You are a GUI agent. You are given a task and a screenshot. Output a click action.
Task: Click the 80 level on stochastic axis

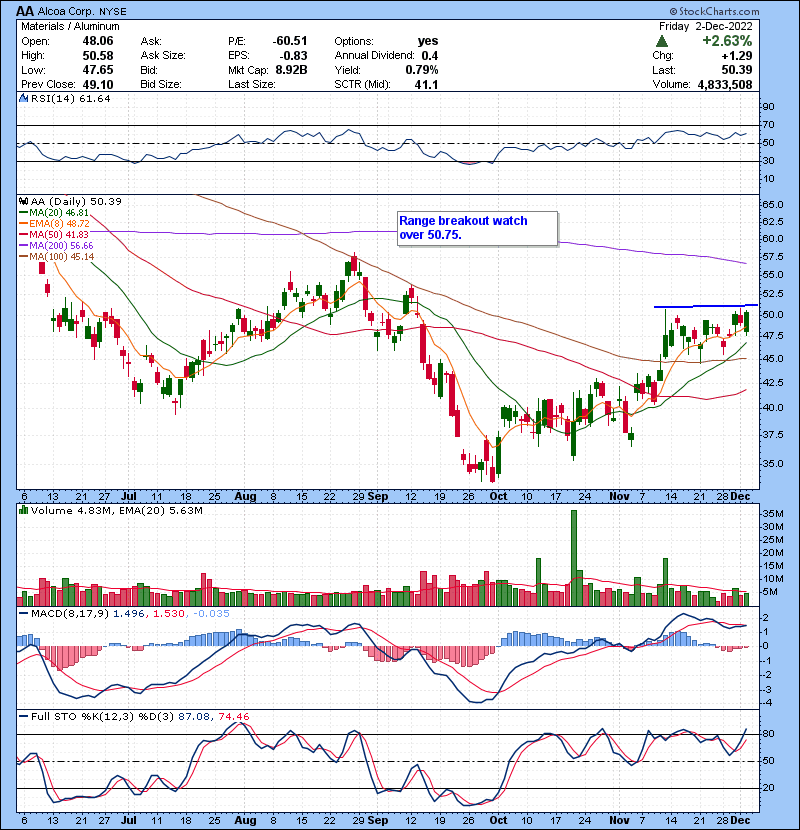[768, 734]
